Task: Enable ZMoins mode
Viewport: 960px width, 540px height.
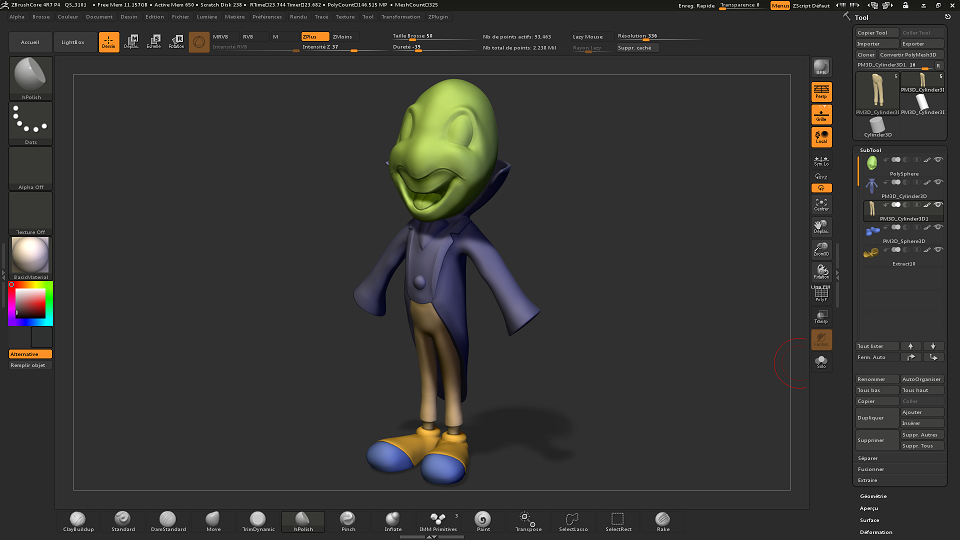Action: click(344, 37)
